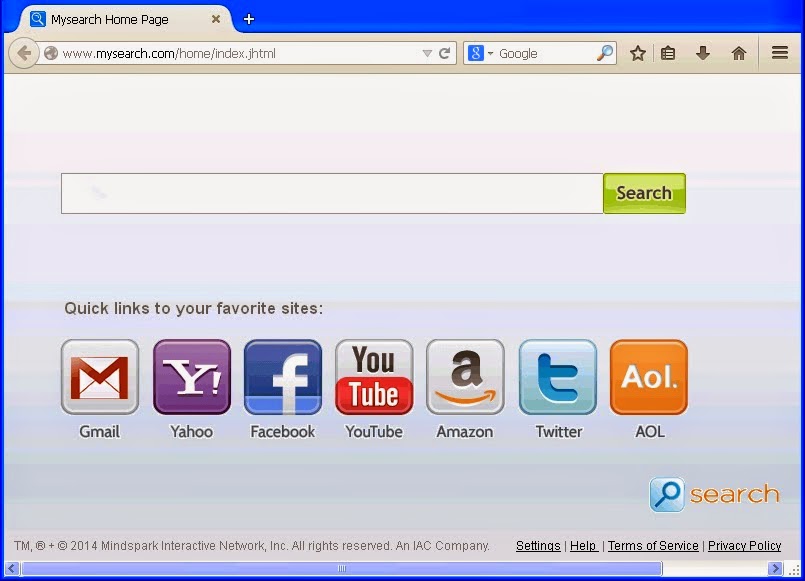Open the Gmail quick link icon
Screen dimensions: 805x581
pos(100,377)
